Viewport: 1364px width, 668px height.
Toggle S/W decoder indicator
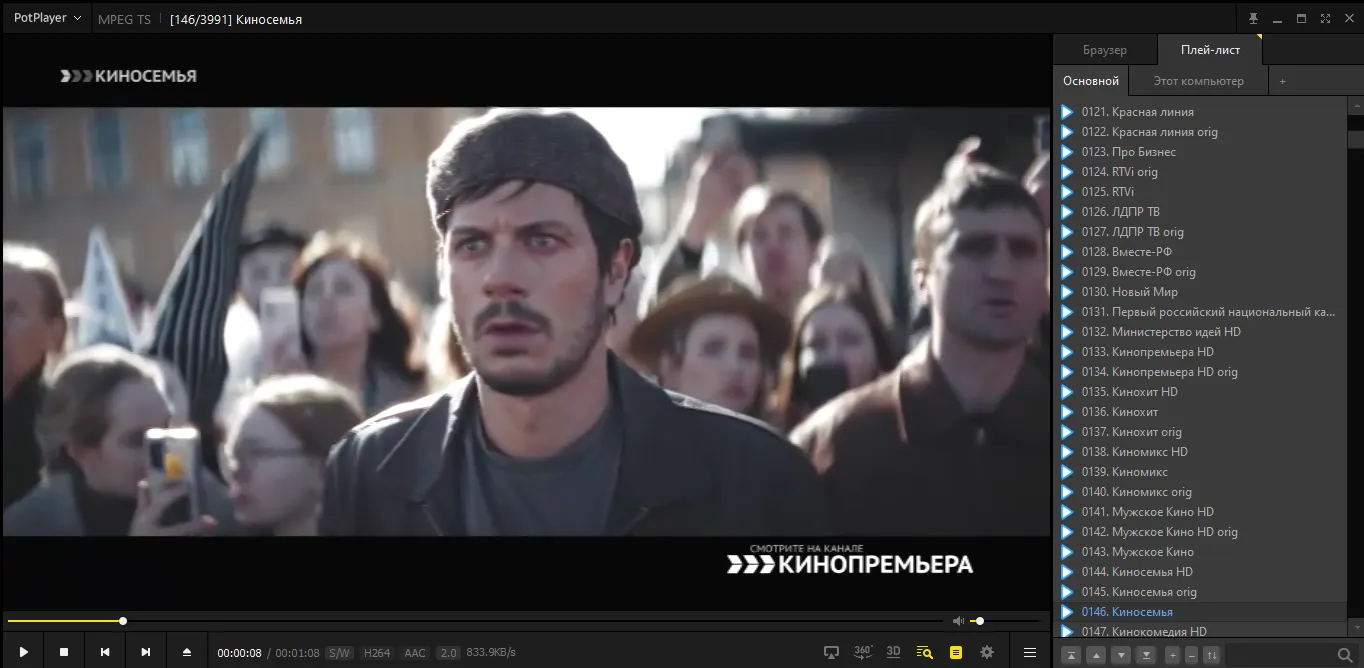tap(340, 653)
